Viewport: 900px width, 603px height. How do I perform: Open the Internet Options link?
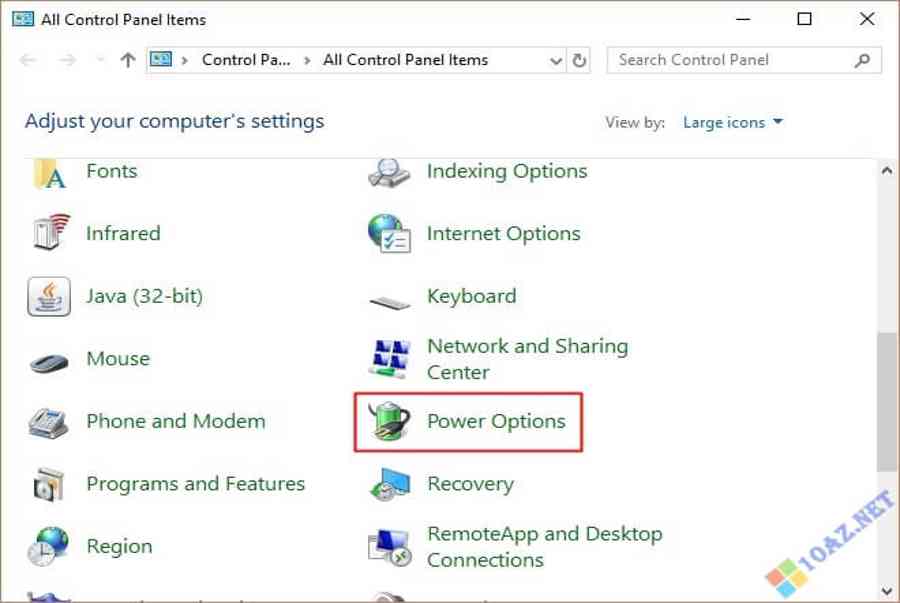(503, 234)
